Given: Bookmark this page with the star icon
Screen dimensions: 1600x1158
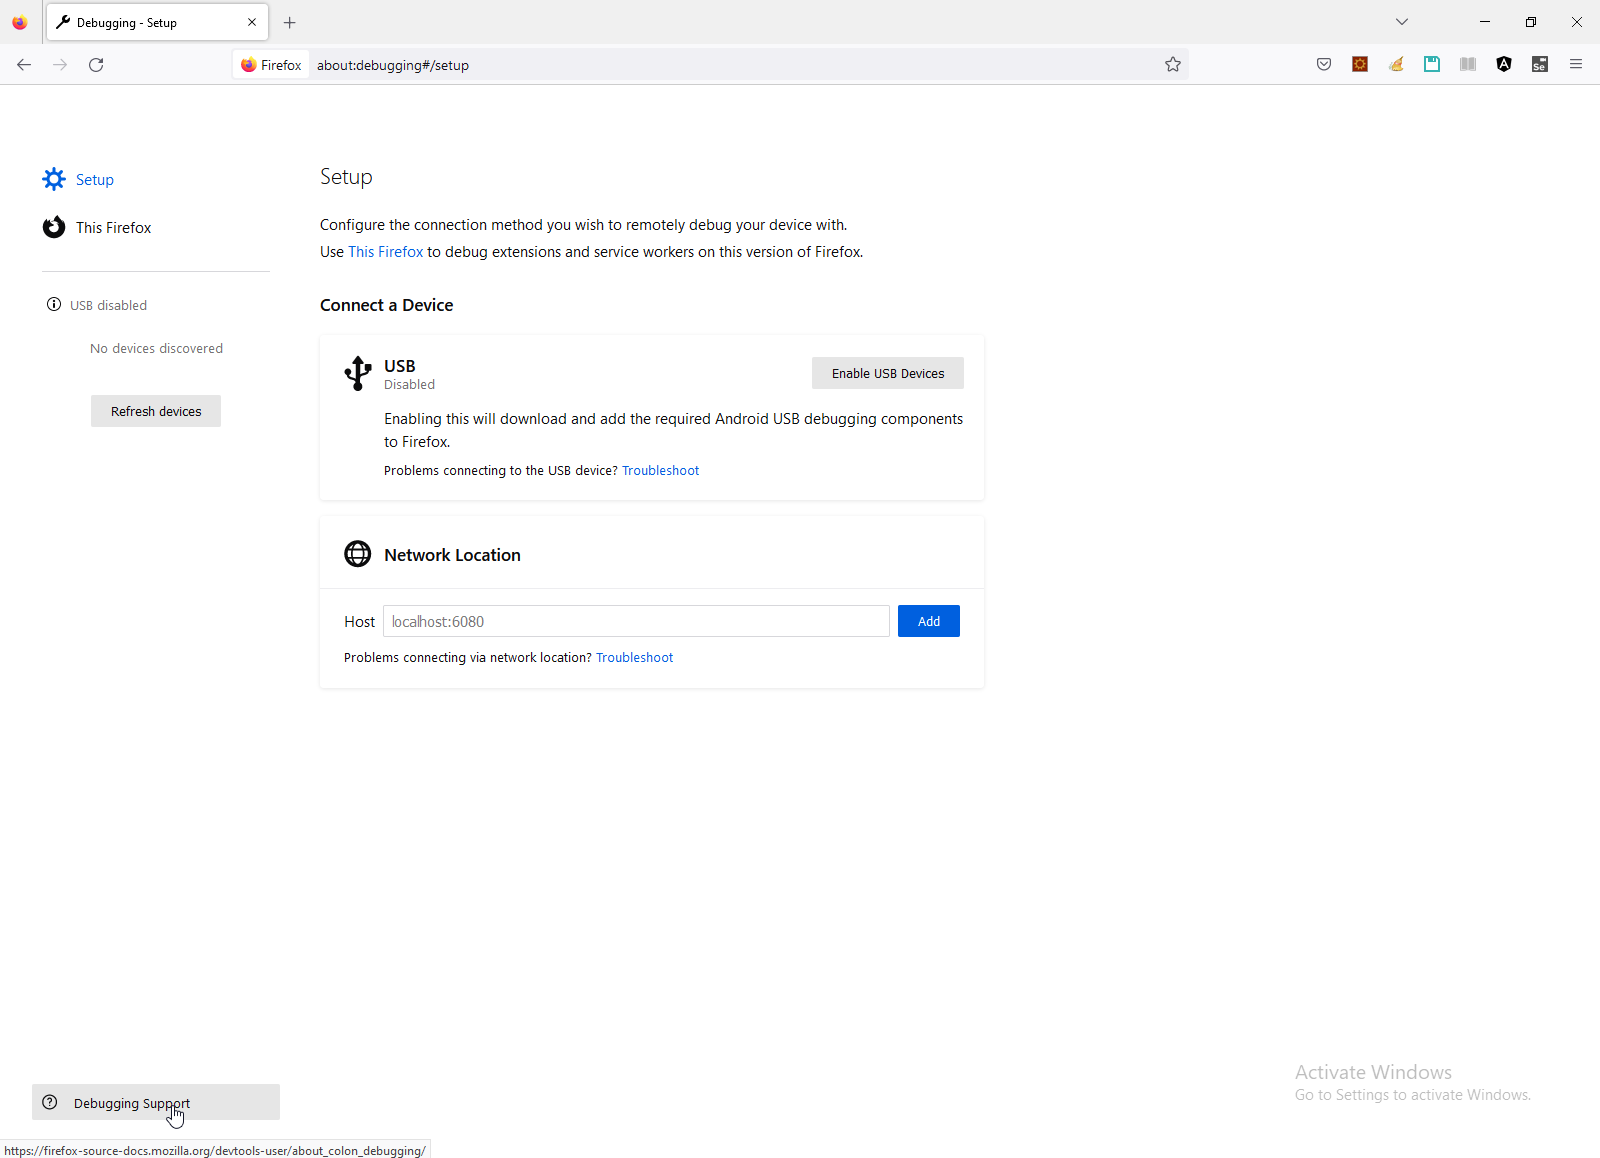Looking at the screenshot, I should click(x=1173, y=65).
